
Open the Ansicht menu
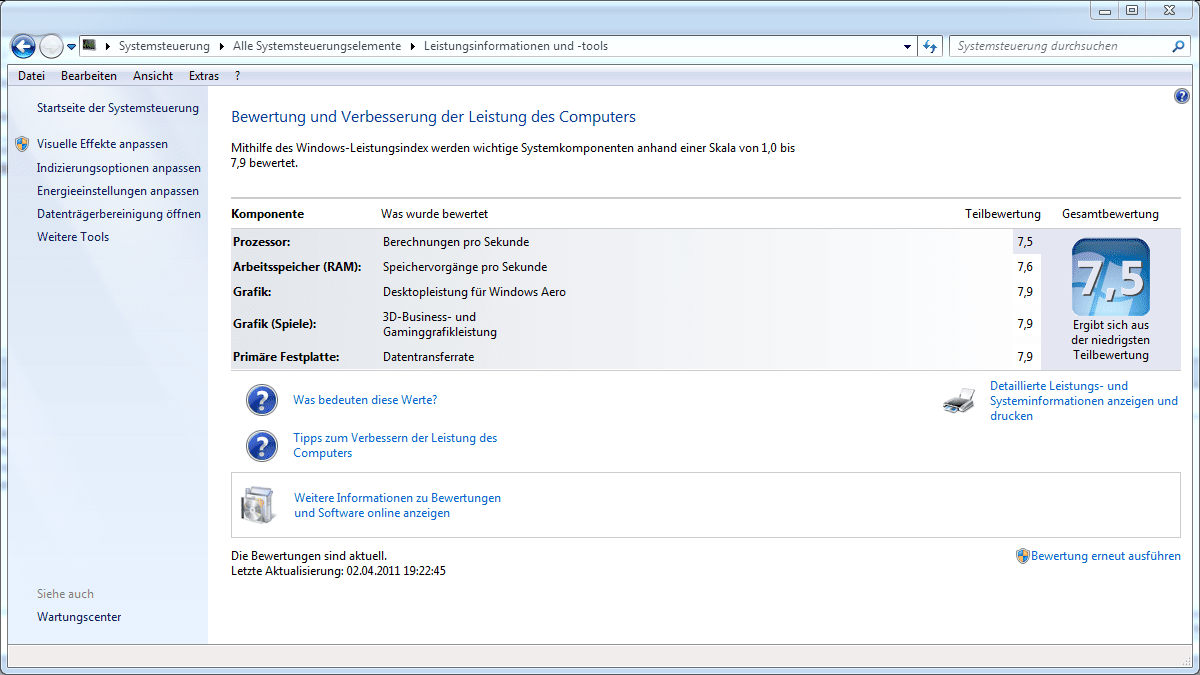(153, 76)
